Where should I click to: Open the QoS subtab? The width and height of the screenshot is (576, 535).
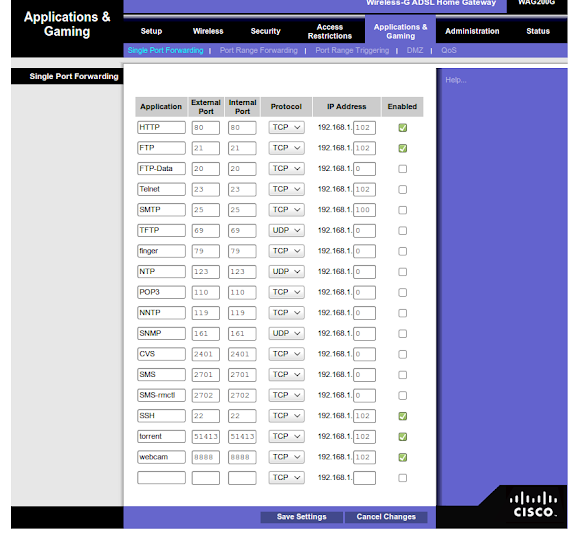[449, 50]
